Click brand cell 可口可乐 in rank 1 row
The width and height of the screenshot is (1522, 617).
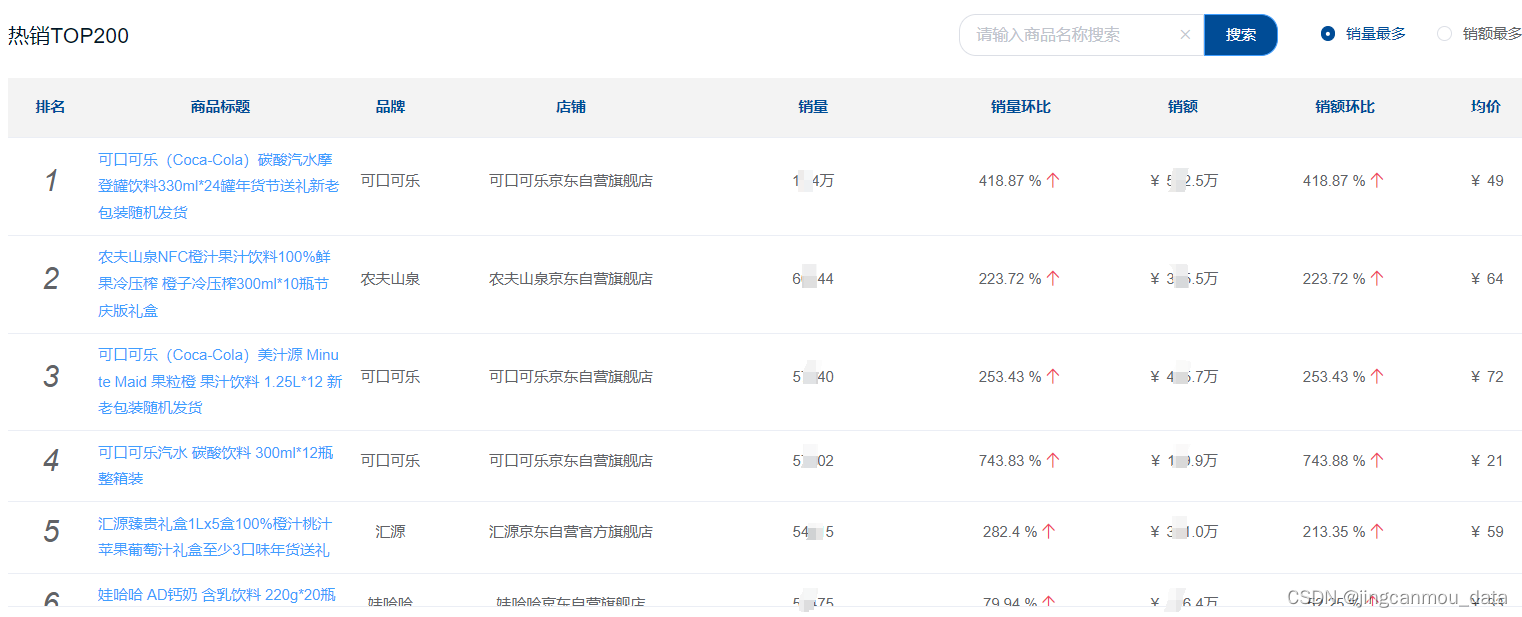tap(390, 181)
